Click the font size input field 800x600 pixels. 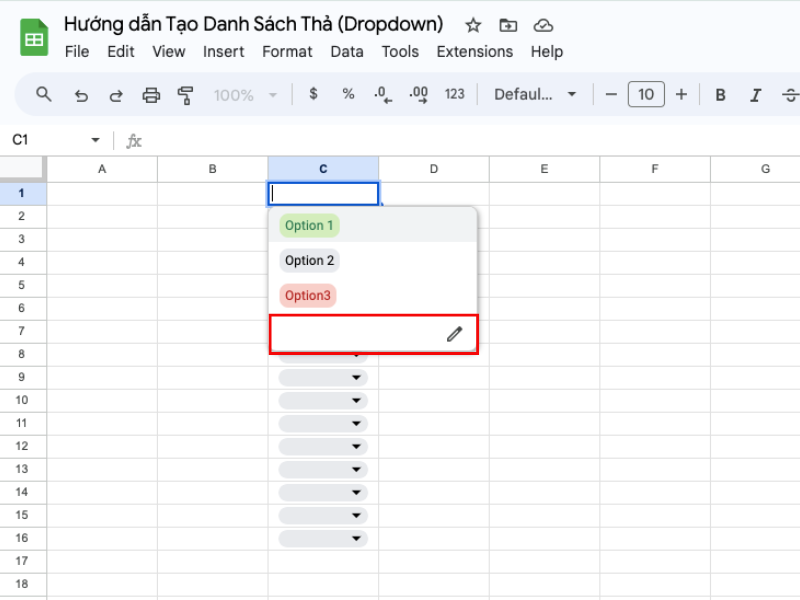tap(646, 95)
